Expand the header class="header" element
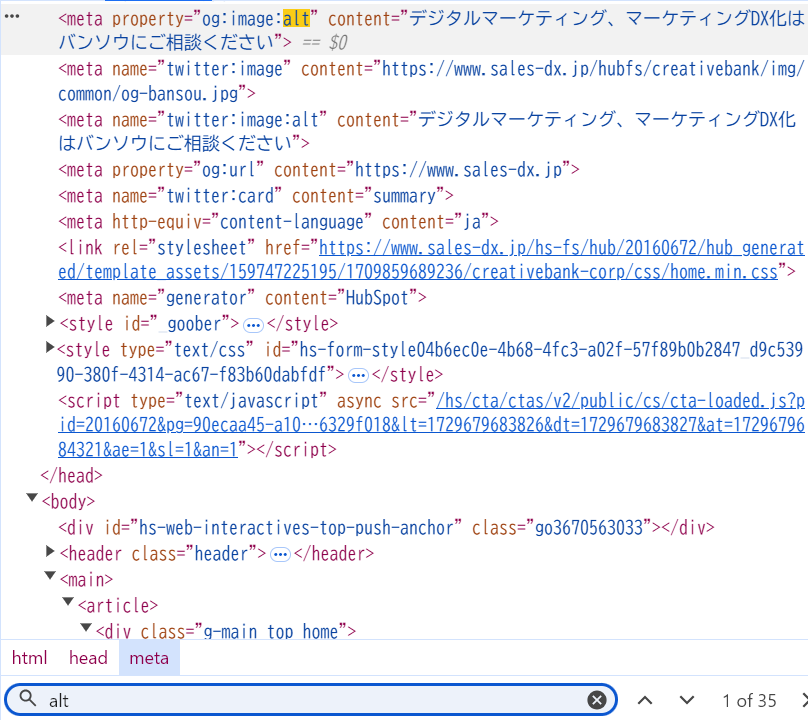 [x=50, y=552]
